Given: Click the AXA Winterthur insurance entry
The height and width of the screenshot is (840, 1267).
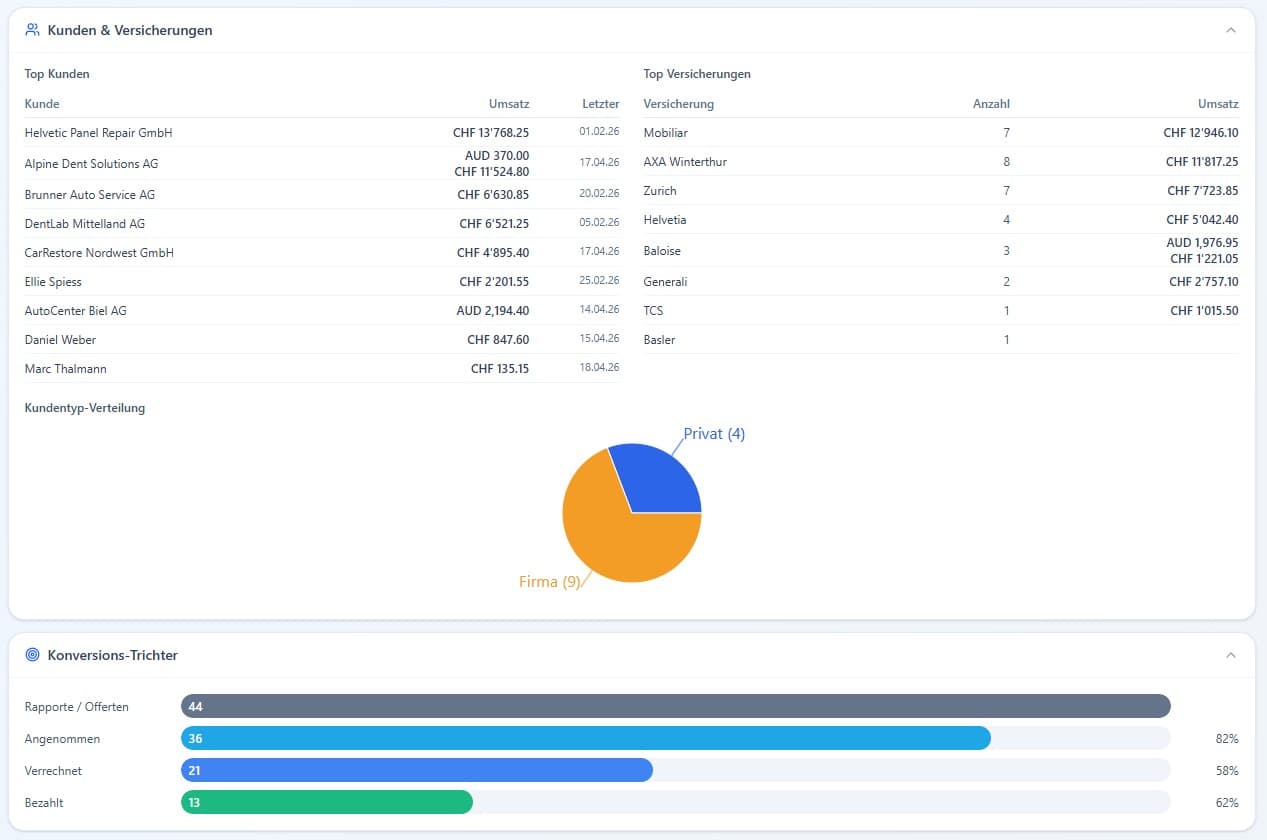Looking at the screenshot, I should coord(685,162).
